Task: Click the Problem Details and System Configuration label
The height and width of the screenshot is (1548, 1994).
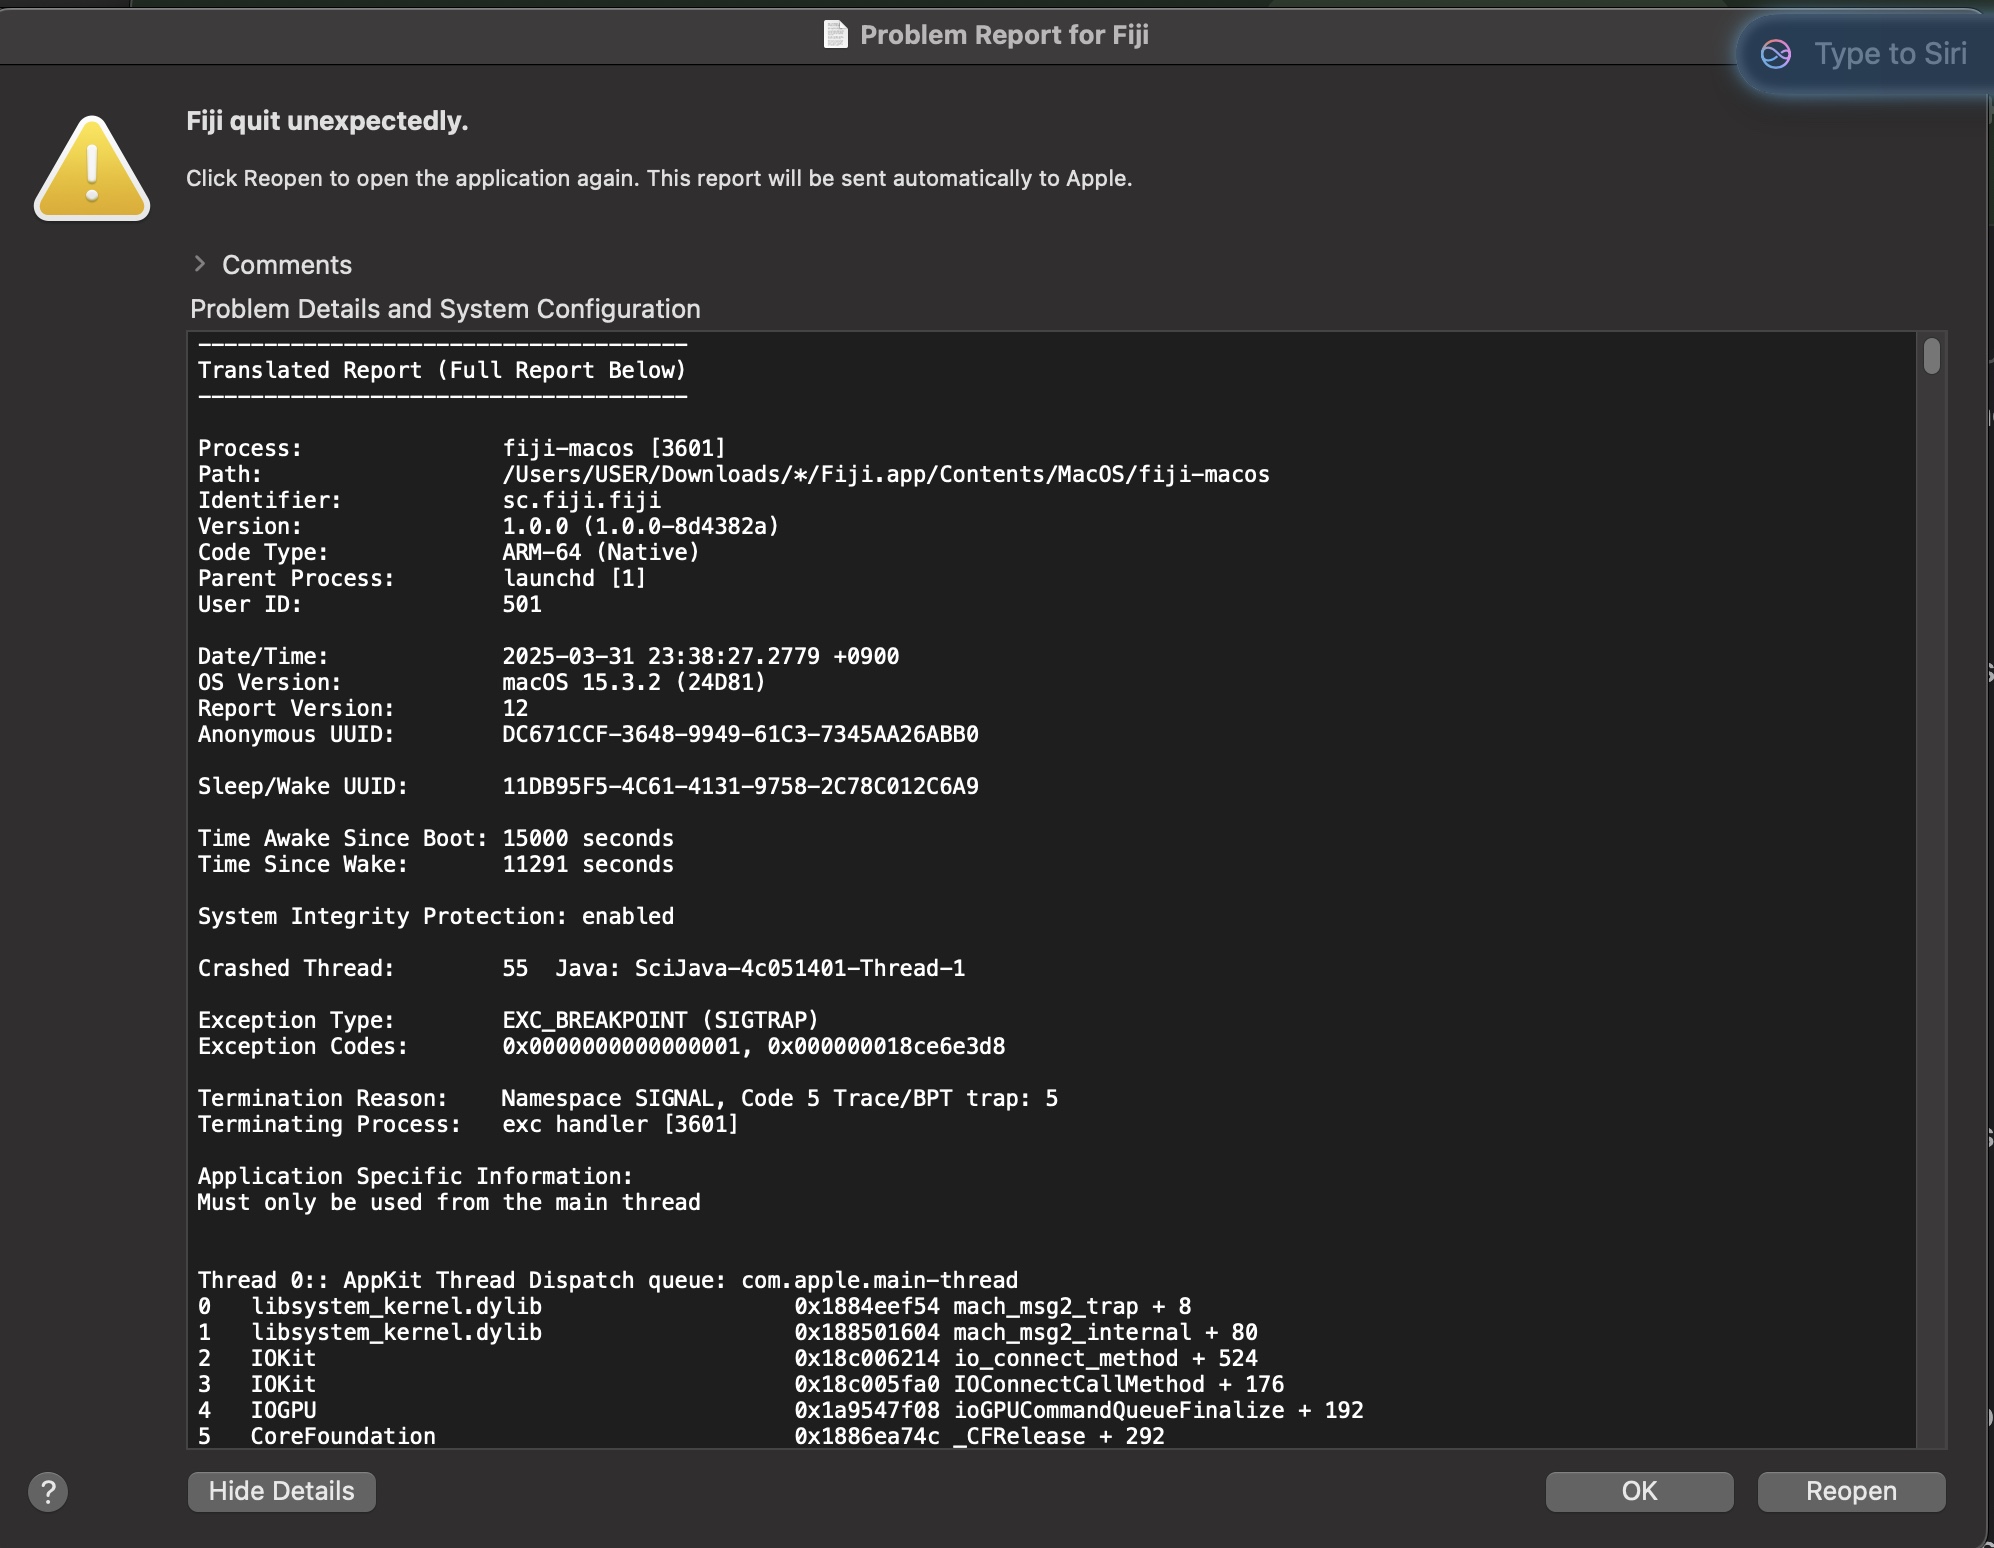Action: coord(445,309)
